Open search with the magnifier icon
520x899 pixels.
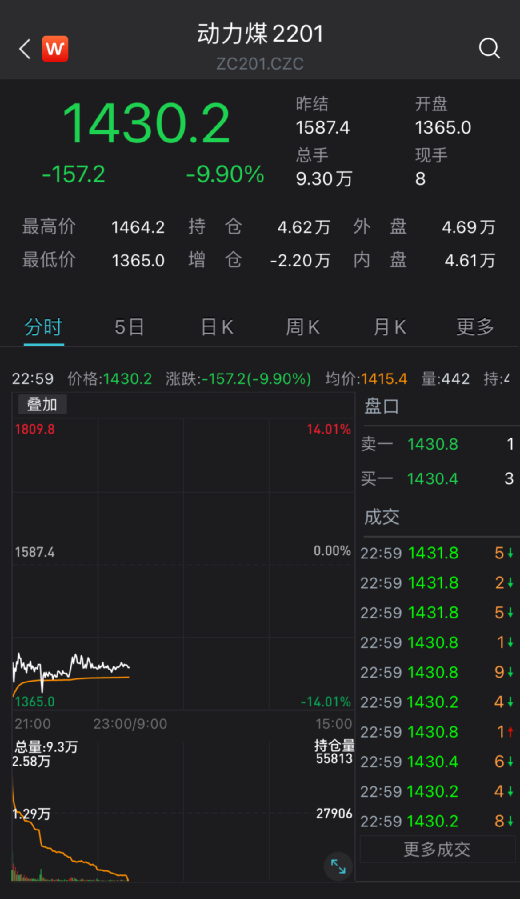489,49
